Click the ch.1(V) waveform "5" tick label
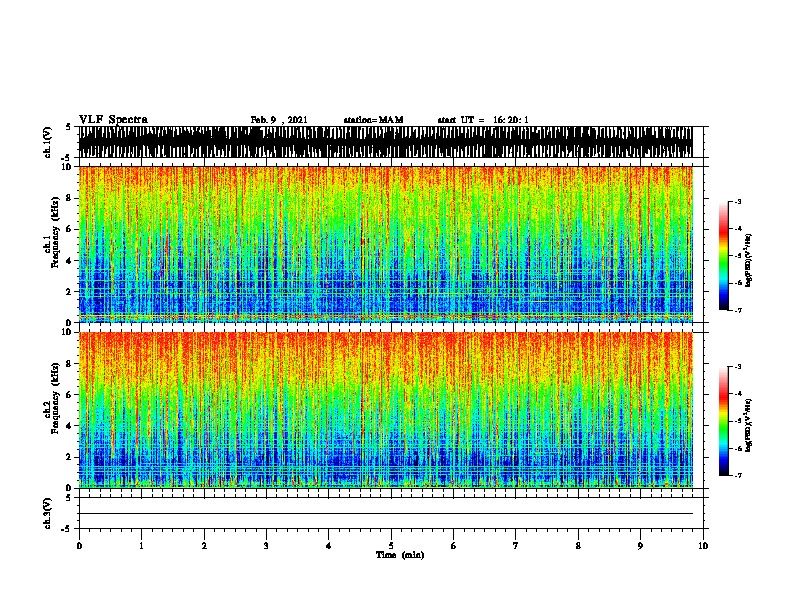 pyautogui.click(x=68, y=127)
